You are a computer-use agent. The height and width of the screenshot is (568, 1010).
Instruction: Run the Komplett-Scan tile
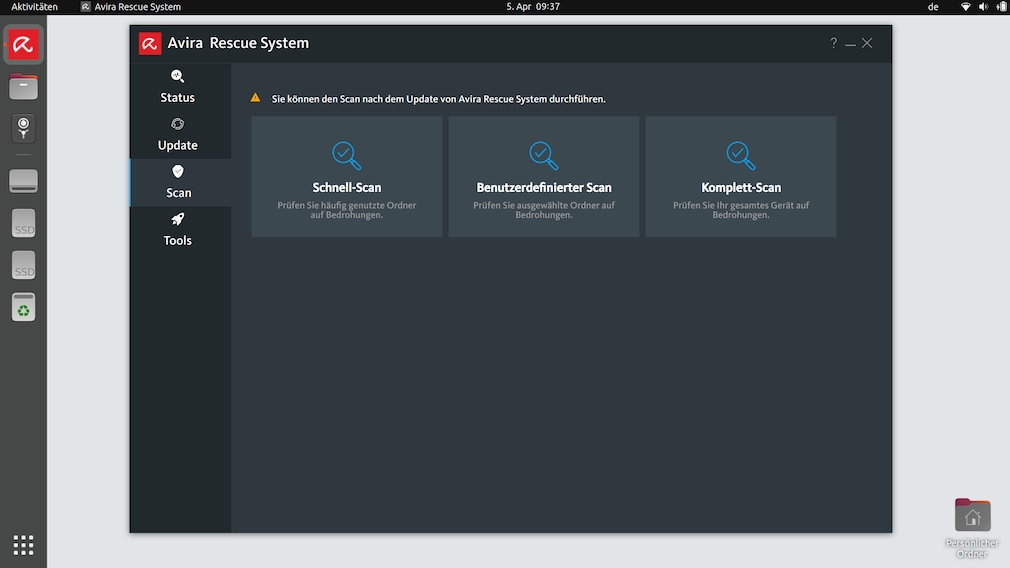(x=740, y=177)
